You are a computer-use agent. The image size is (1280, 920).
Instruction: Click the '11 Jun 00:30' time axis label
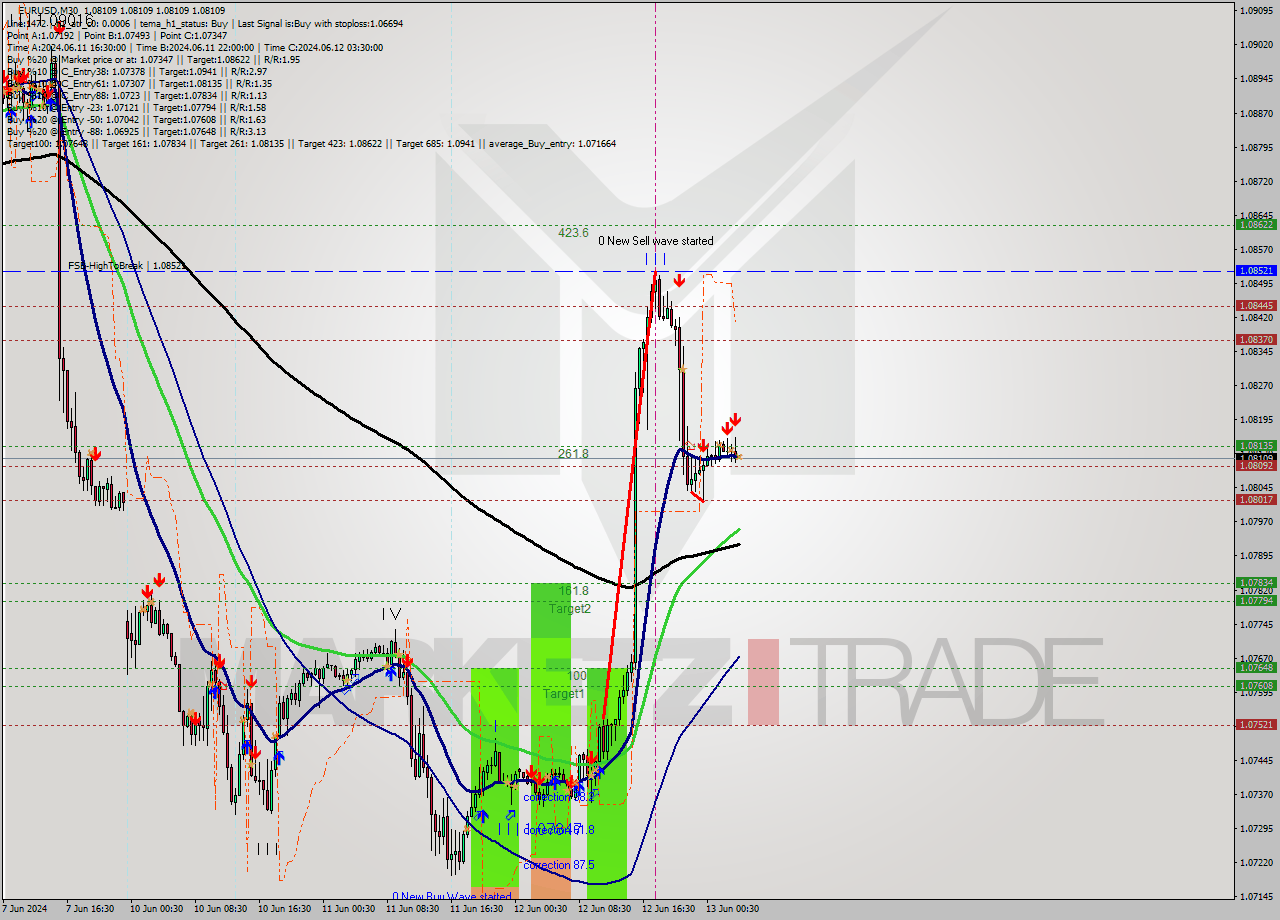point(348,909)
